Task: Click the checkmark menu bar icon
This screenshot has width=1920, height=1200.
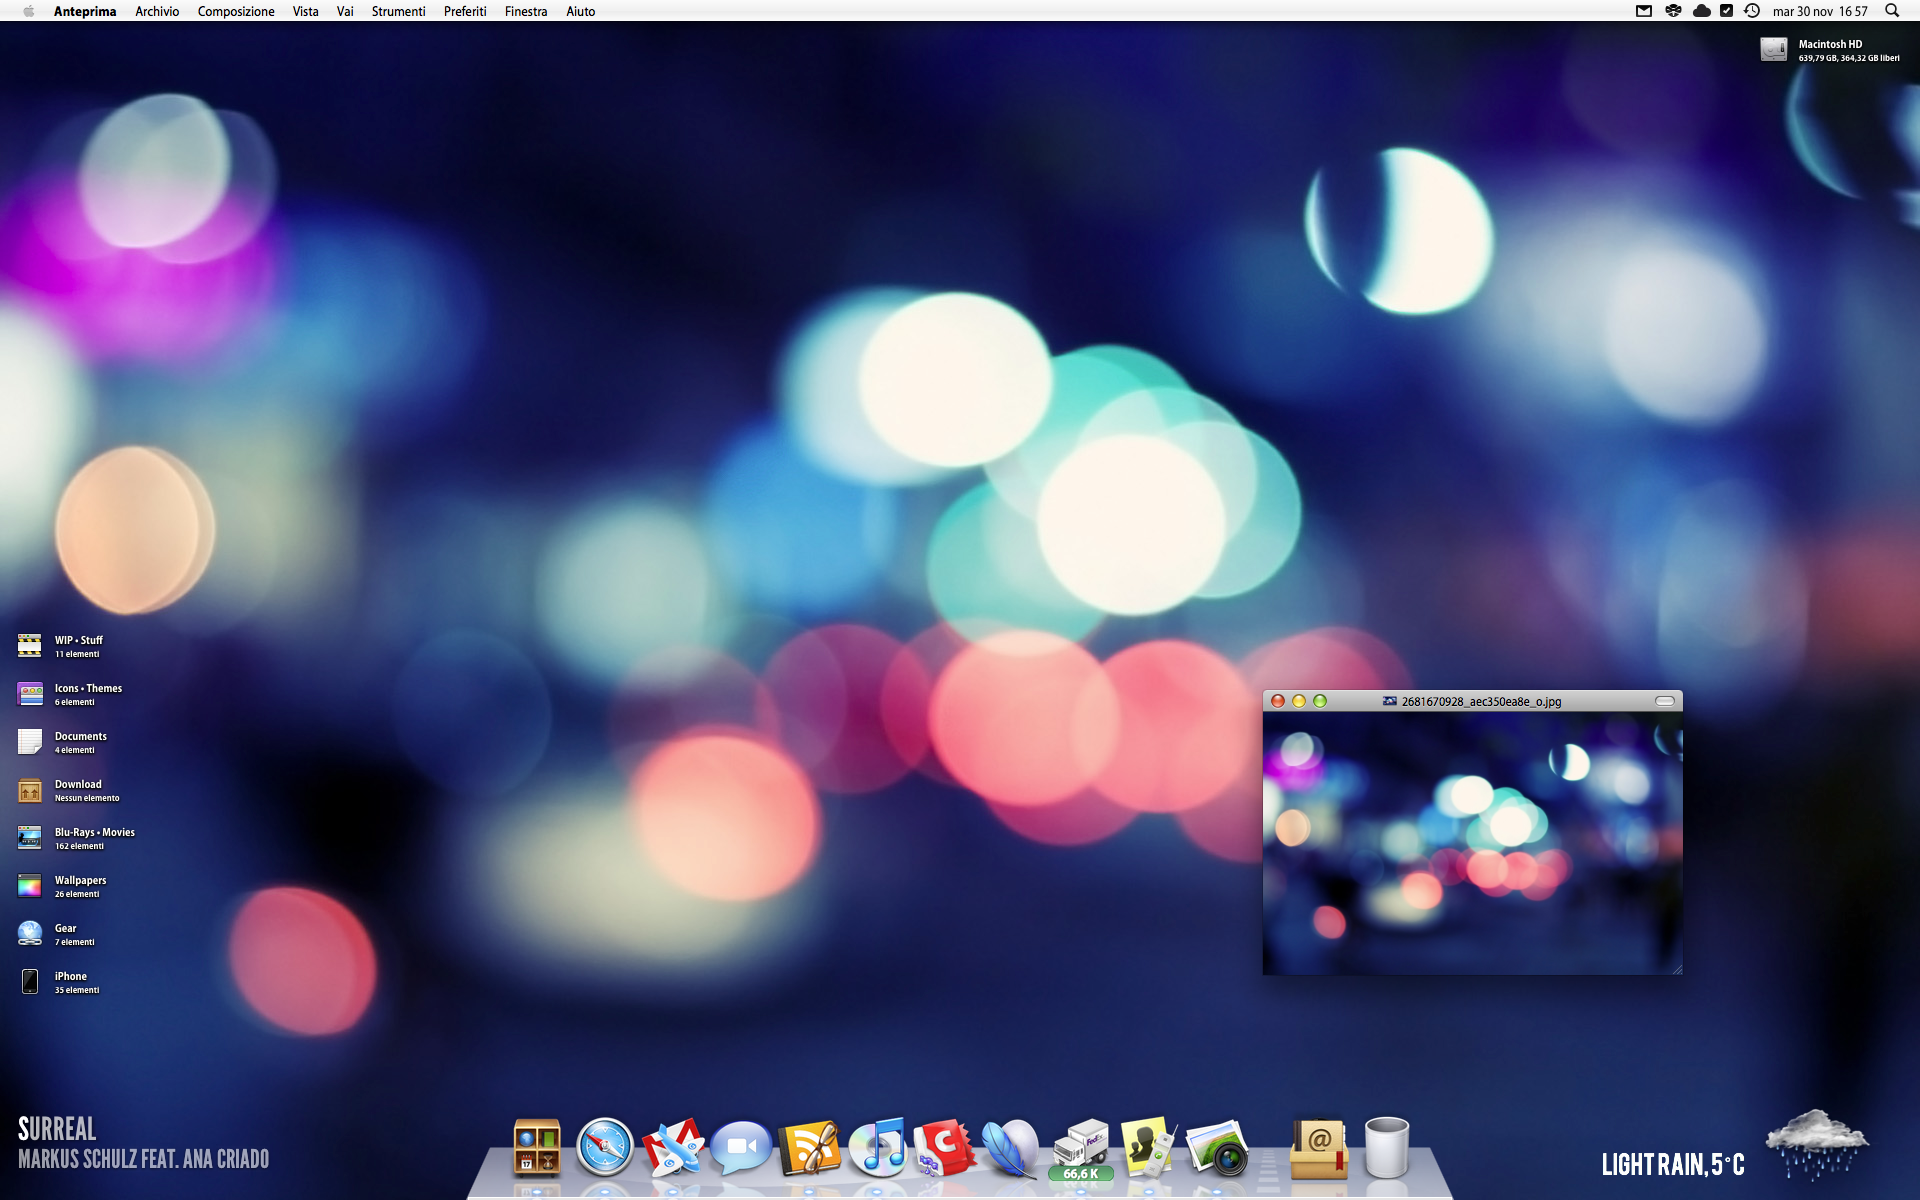Action: tap(1726, 11)
